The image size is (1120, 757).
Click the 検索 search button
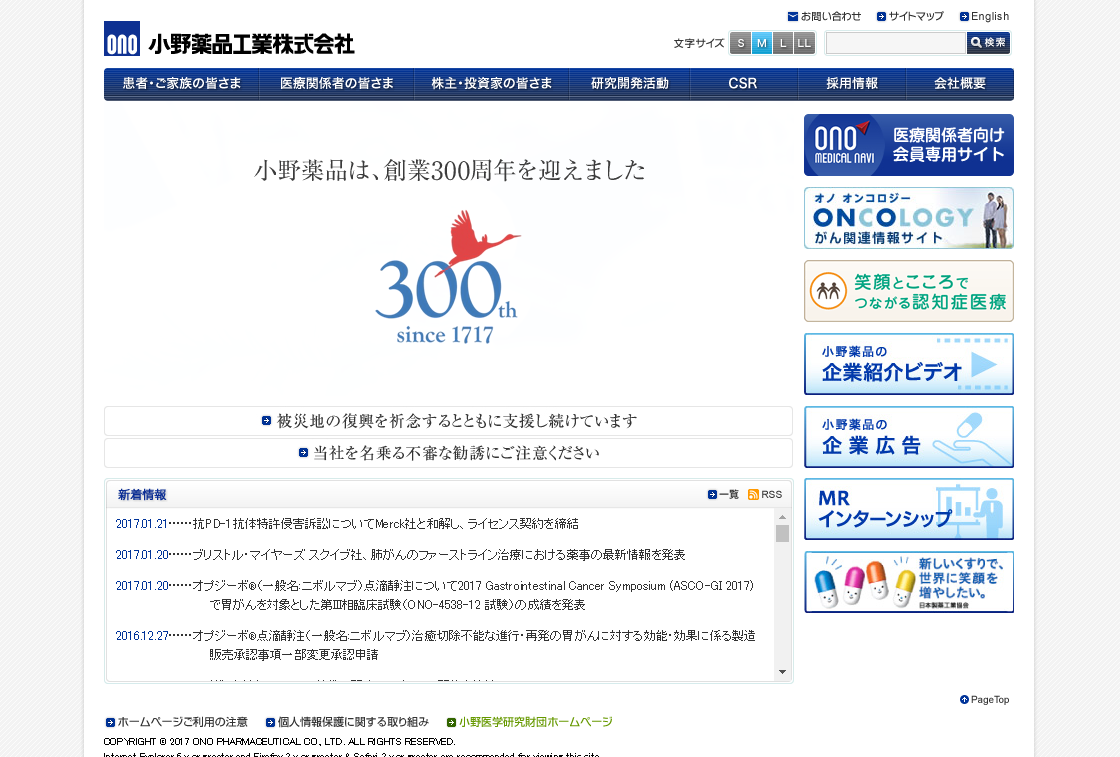989,43
